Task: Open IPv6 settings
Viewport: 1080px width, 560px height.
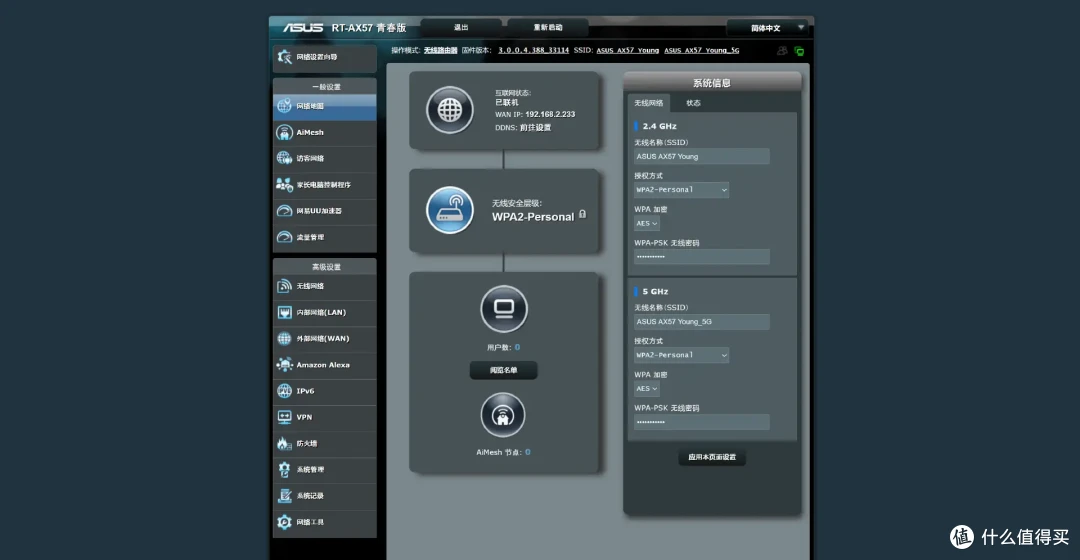Action: (324, 391)
